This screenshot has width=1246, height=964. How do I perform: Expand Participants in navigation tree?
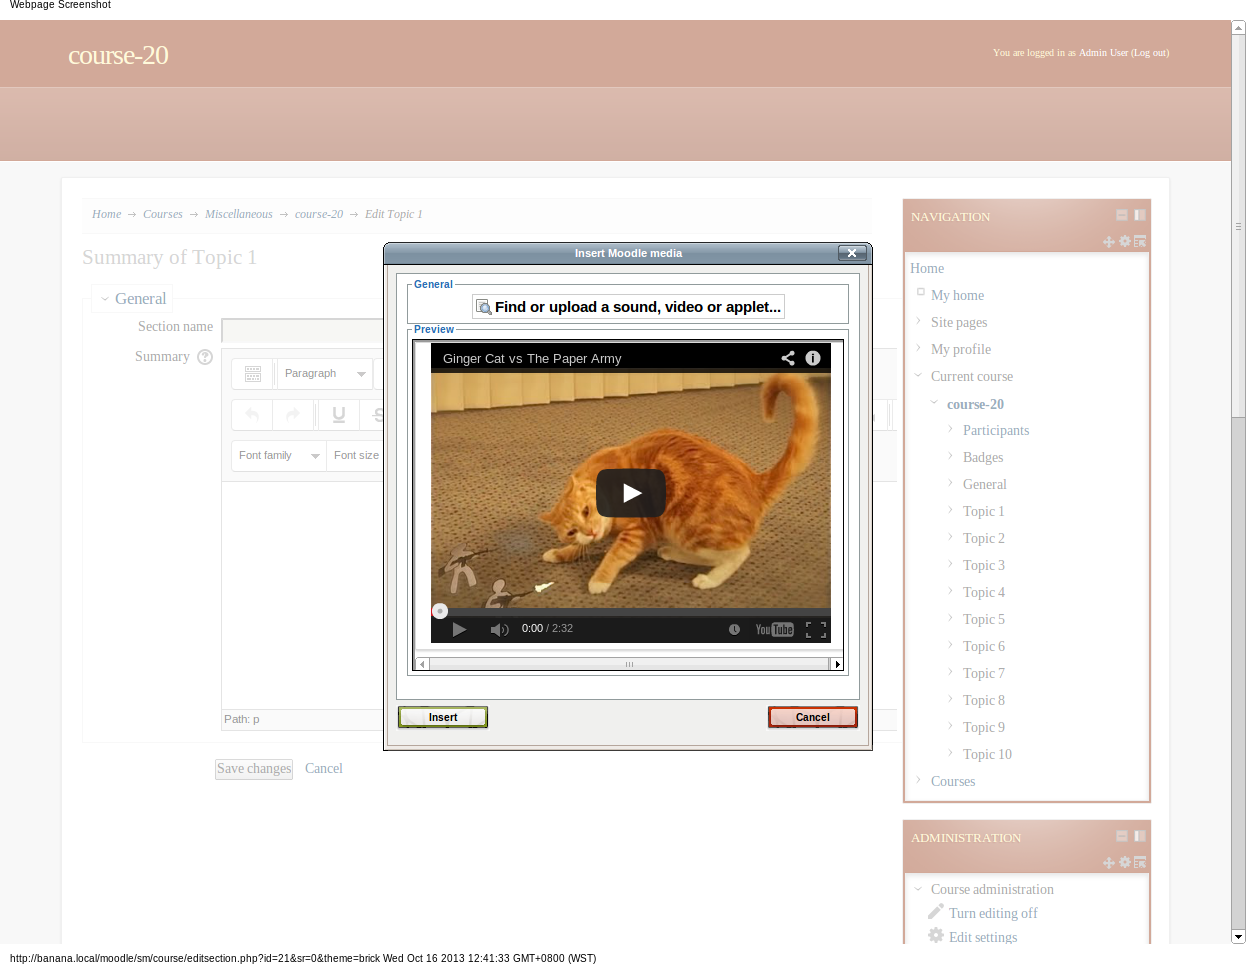950,429
